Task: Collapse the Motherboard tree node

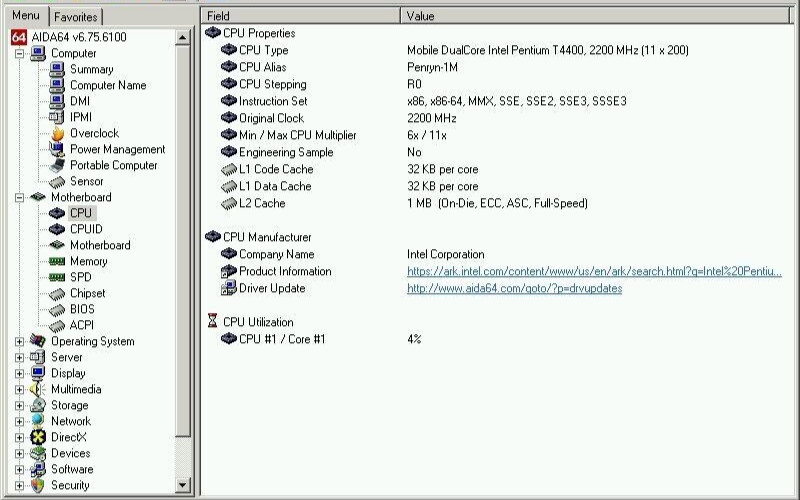Action: tap(19, 197)
